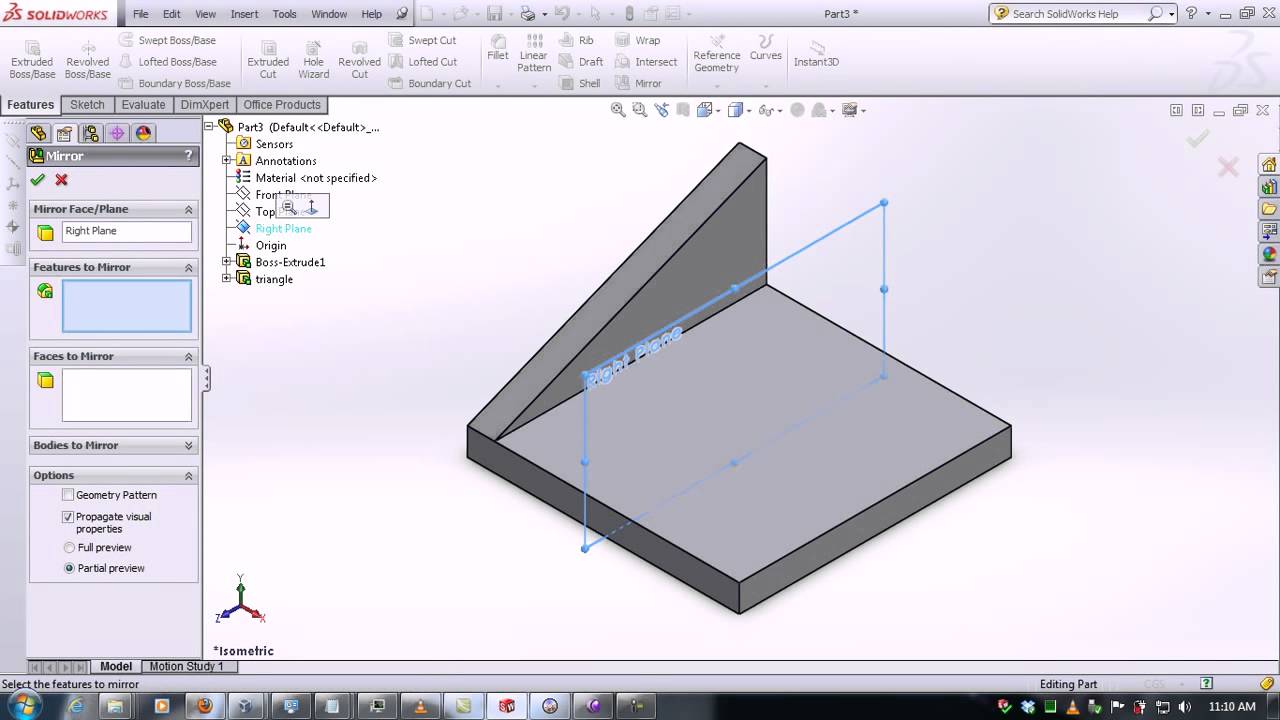Image resolution: width=1280 pixels, height=720 pixels.
Task: Click the Windows Start button
Action: pos(25,706)
